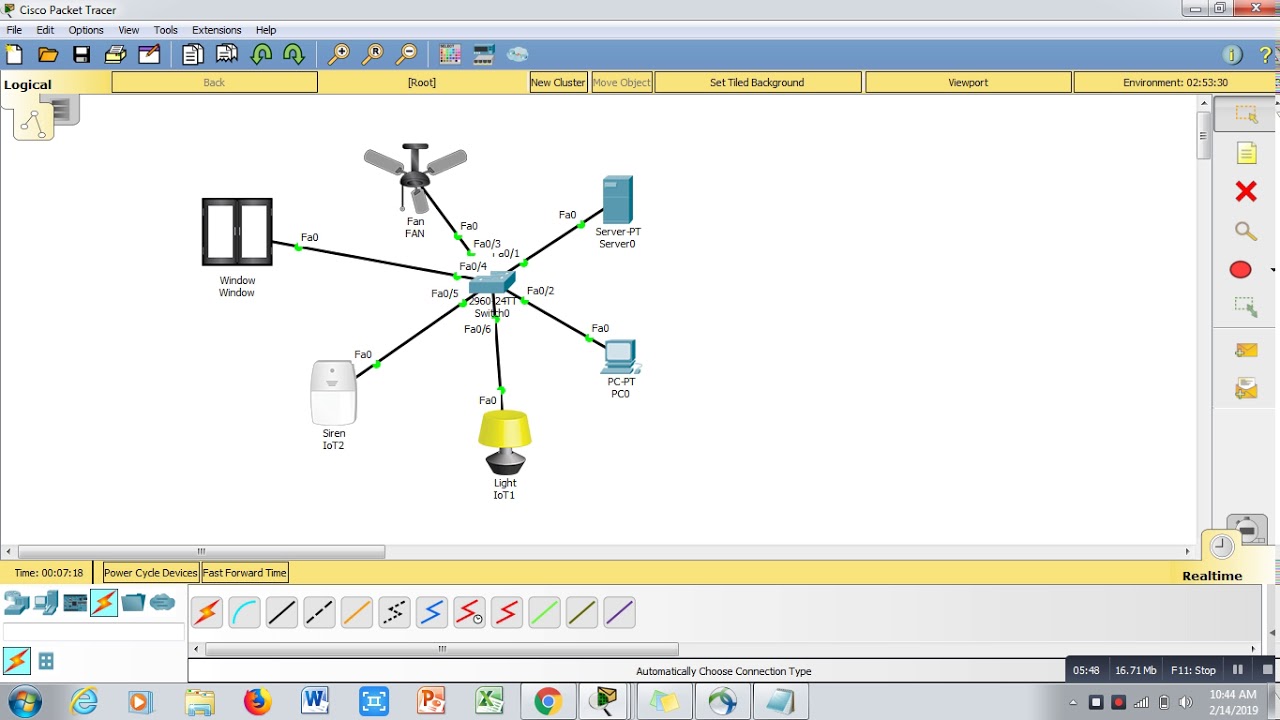Select the Components category

coord(75,602)
